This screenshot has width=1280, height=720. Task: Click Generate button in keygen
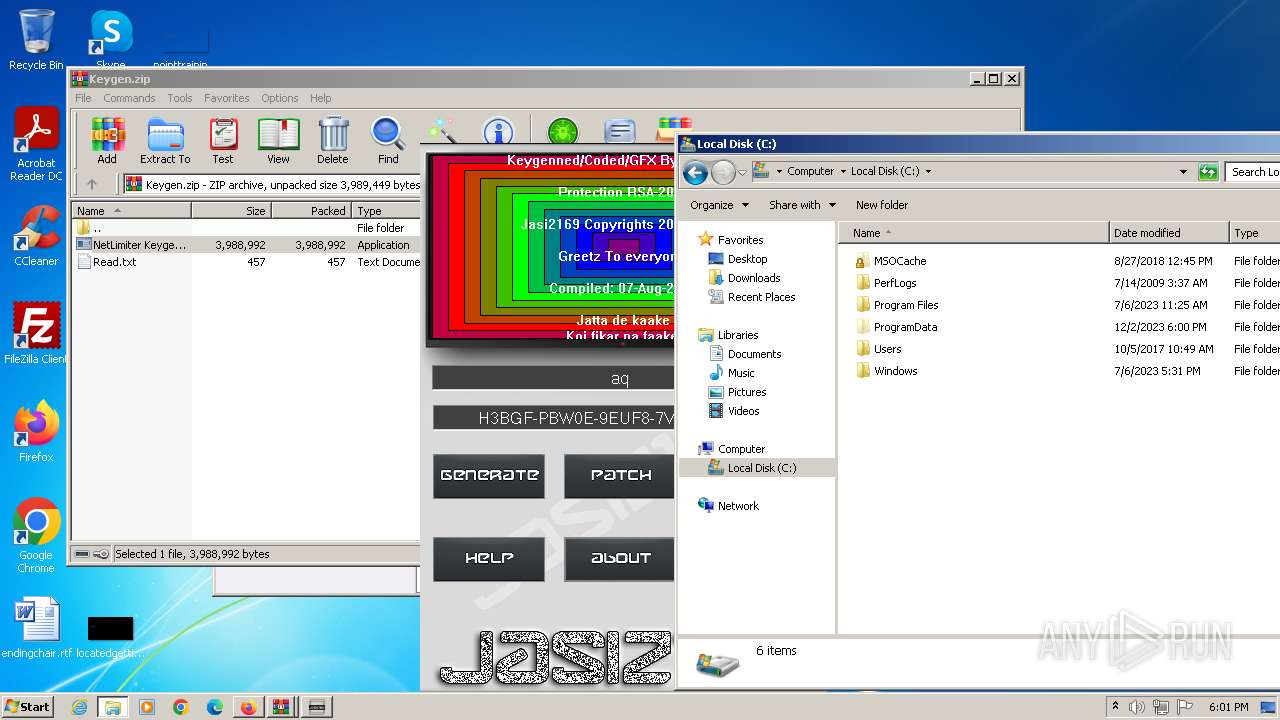pos(489,476)
